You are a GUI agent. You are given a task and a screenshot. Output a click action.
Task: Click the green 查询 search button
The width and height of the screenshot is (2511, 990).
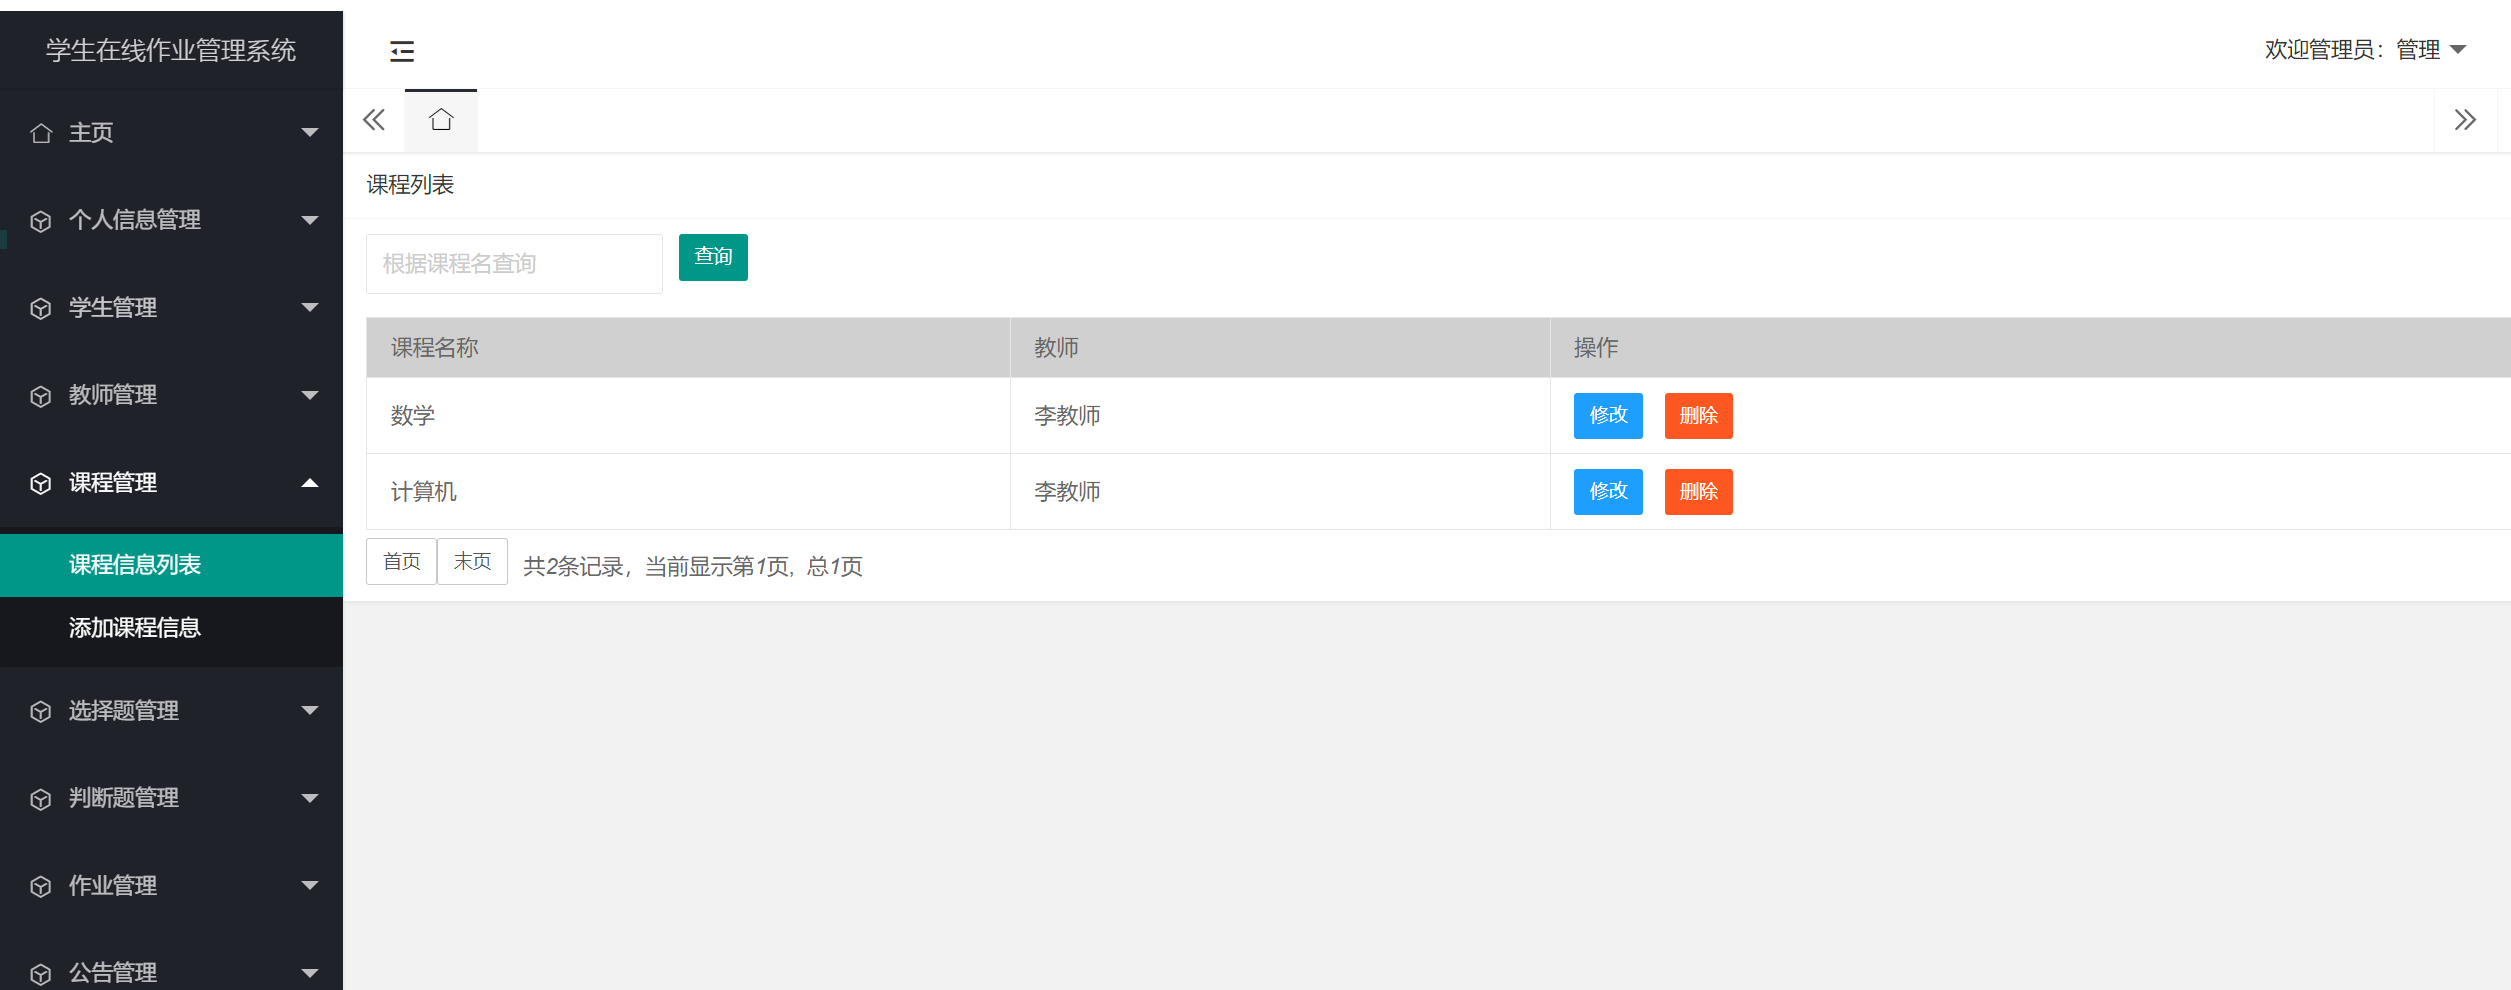713,257
